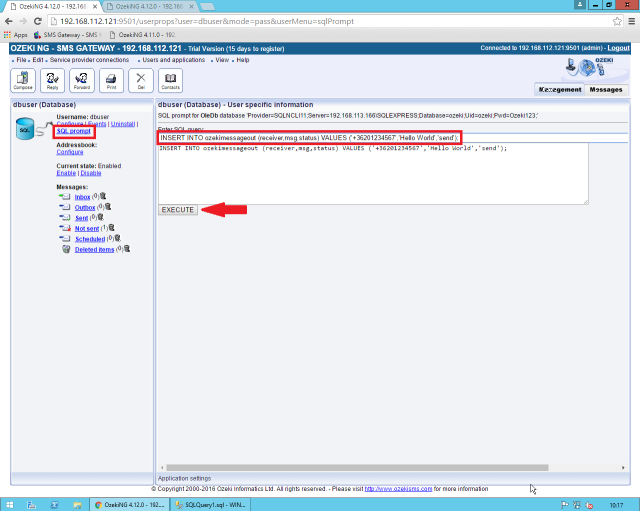Click the EXECUTE button
Viewport: 640px width, 511px height.
[178, 210]
